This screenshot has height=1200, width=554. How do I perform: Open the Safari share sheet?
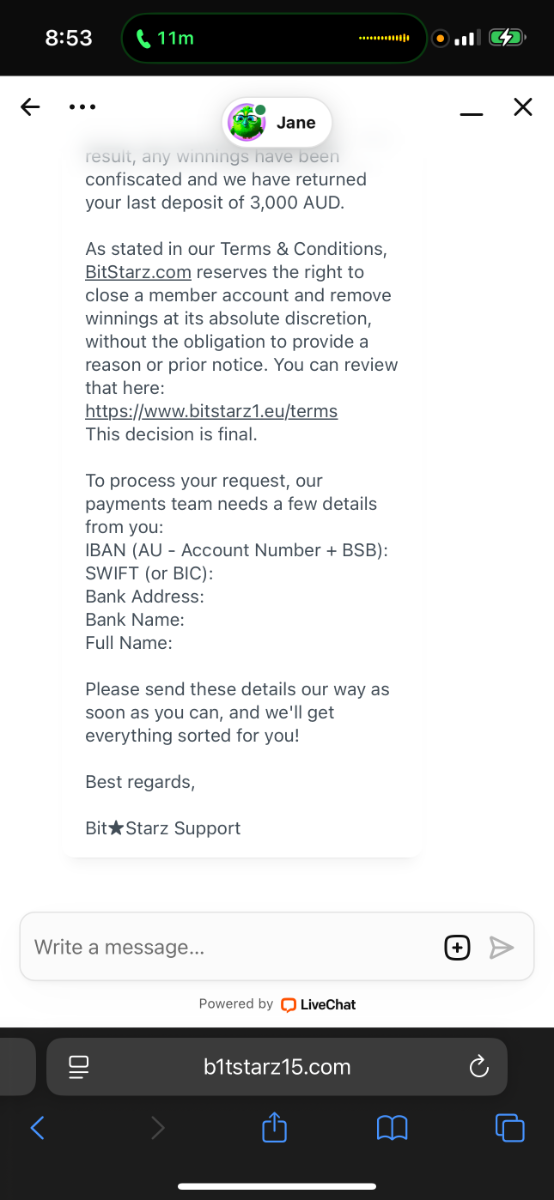point(275,1127)
